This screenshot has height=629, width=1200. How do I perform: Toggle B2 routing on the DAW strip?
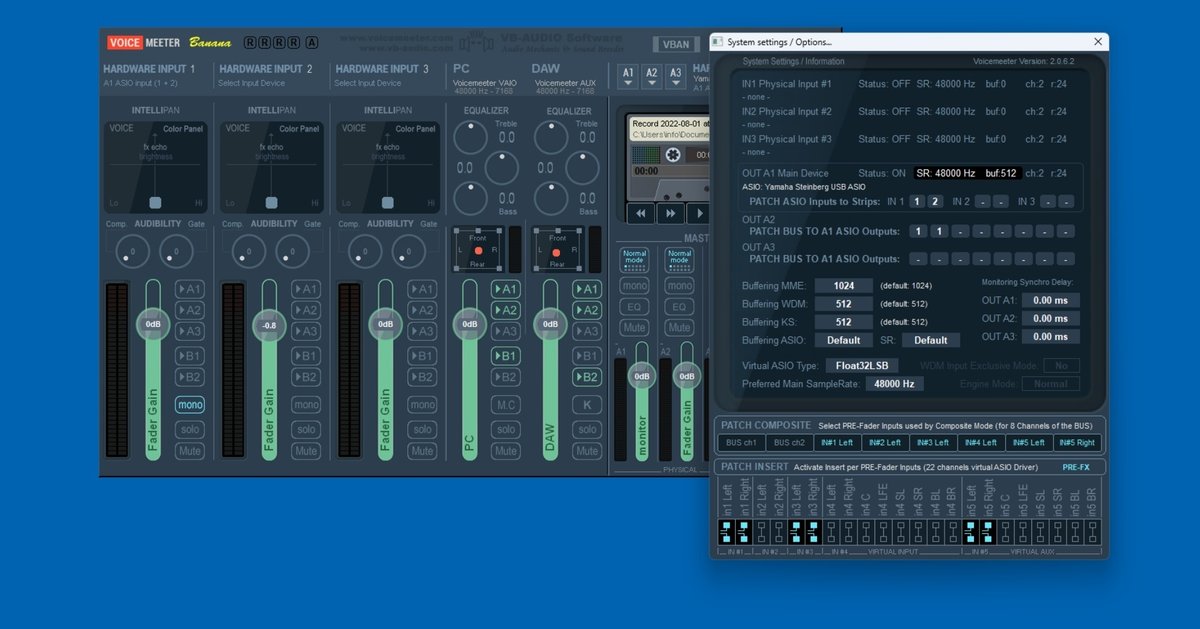point(587,377)
